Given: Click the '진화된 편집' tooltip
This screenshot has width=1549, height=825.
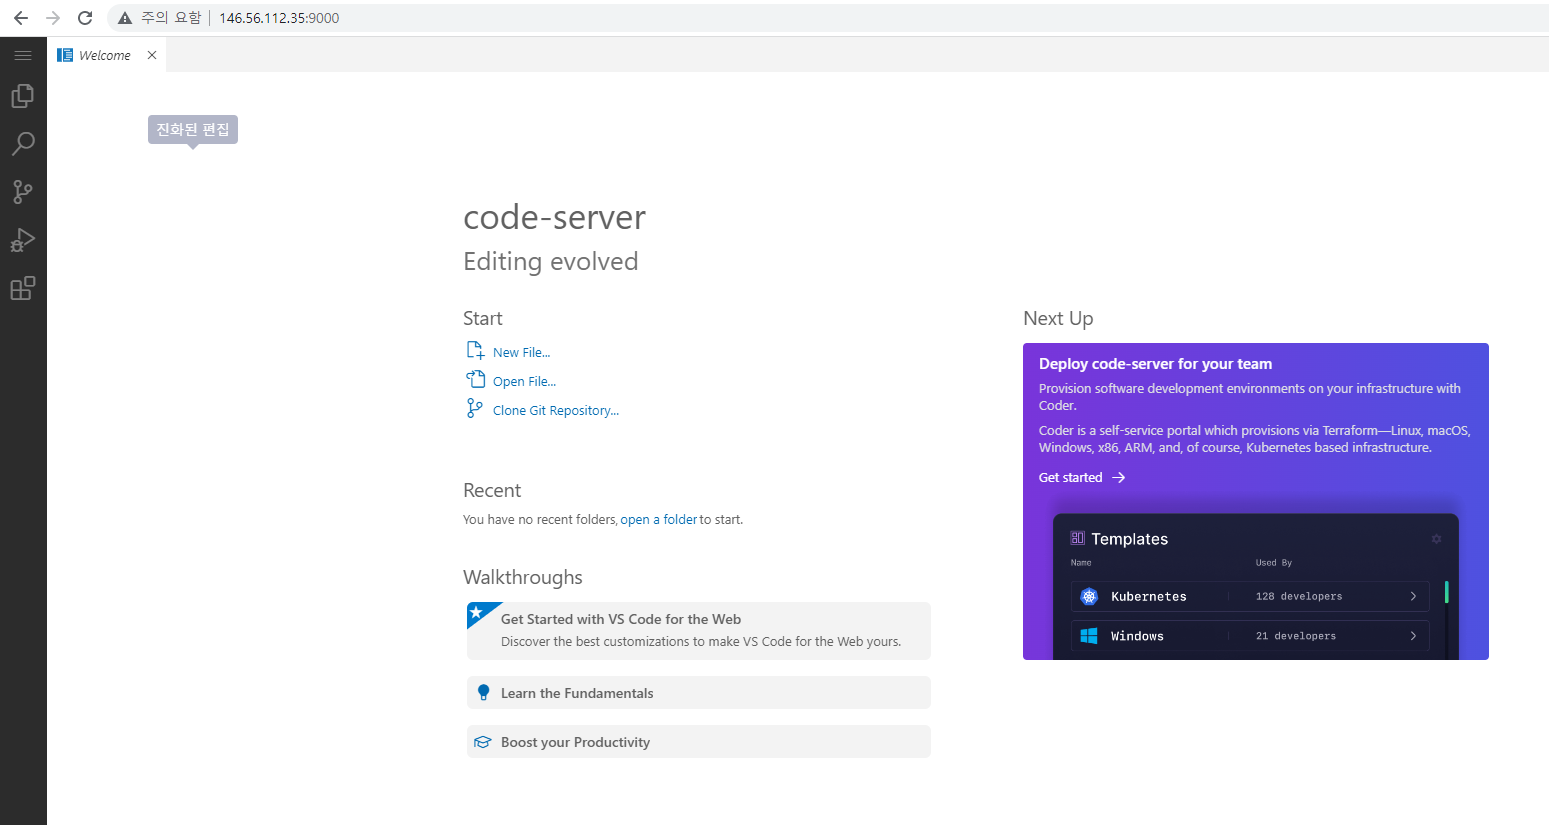Looking at the screenshot, I should (193, 130).
